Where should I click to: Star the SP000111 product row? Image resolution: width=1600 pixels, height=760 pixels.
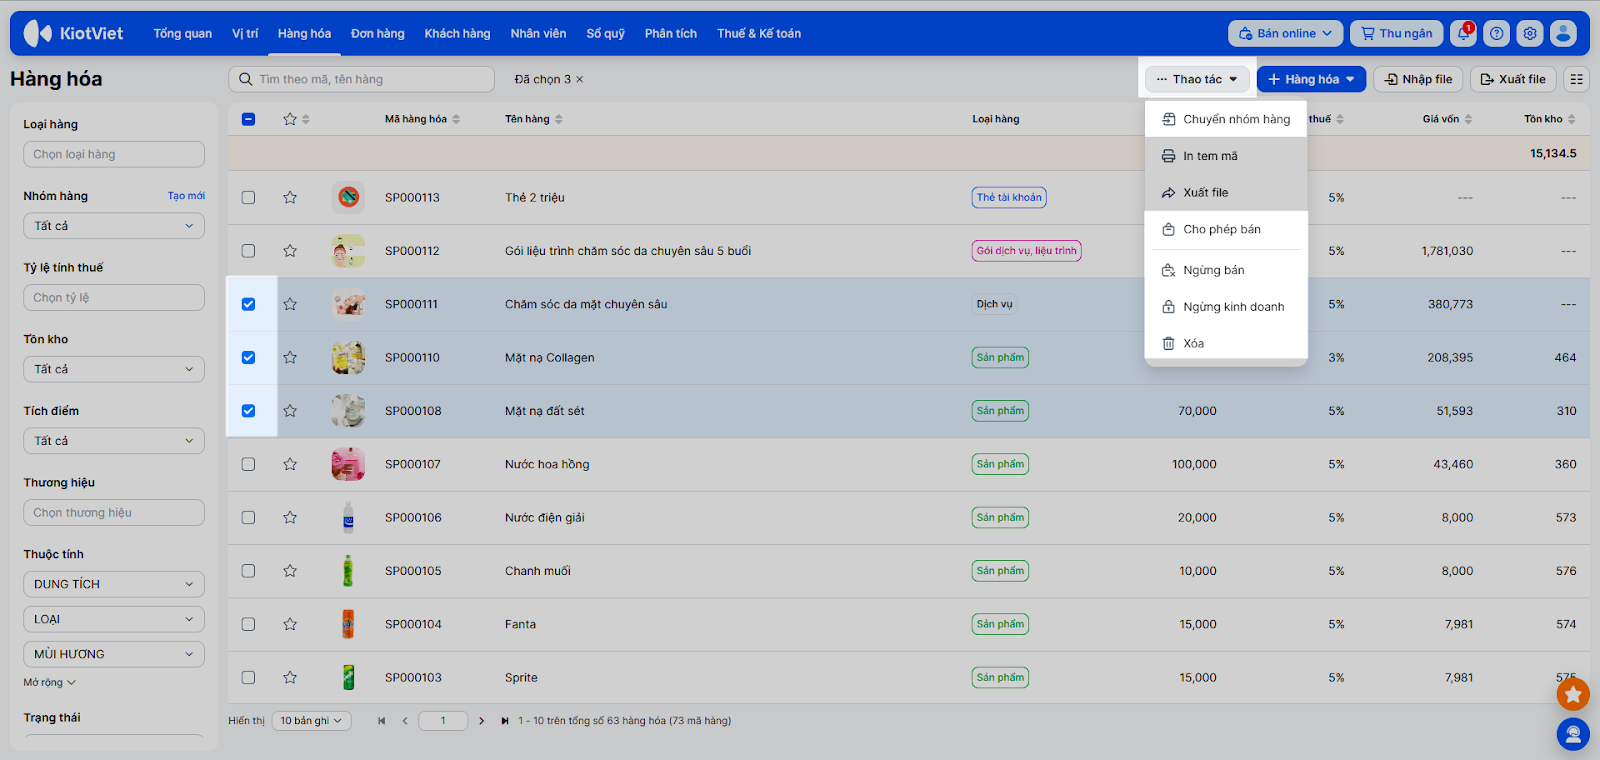click(290, 304)
